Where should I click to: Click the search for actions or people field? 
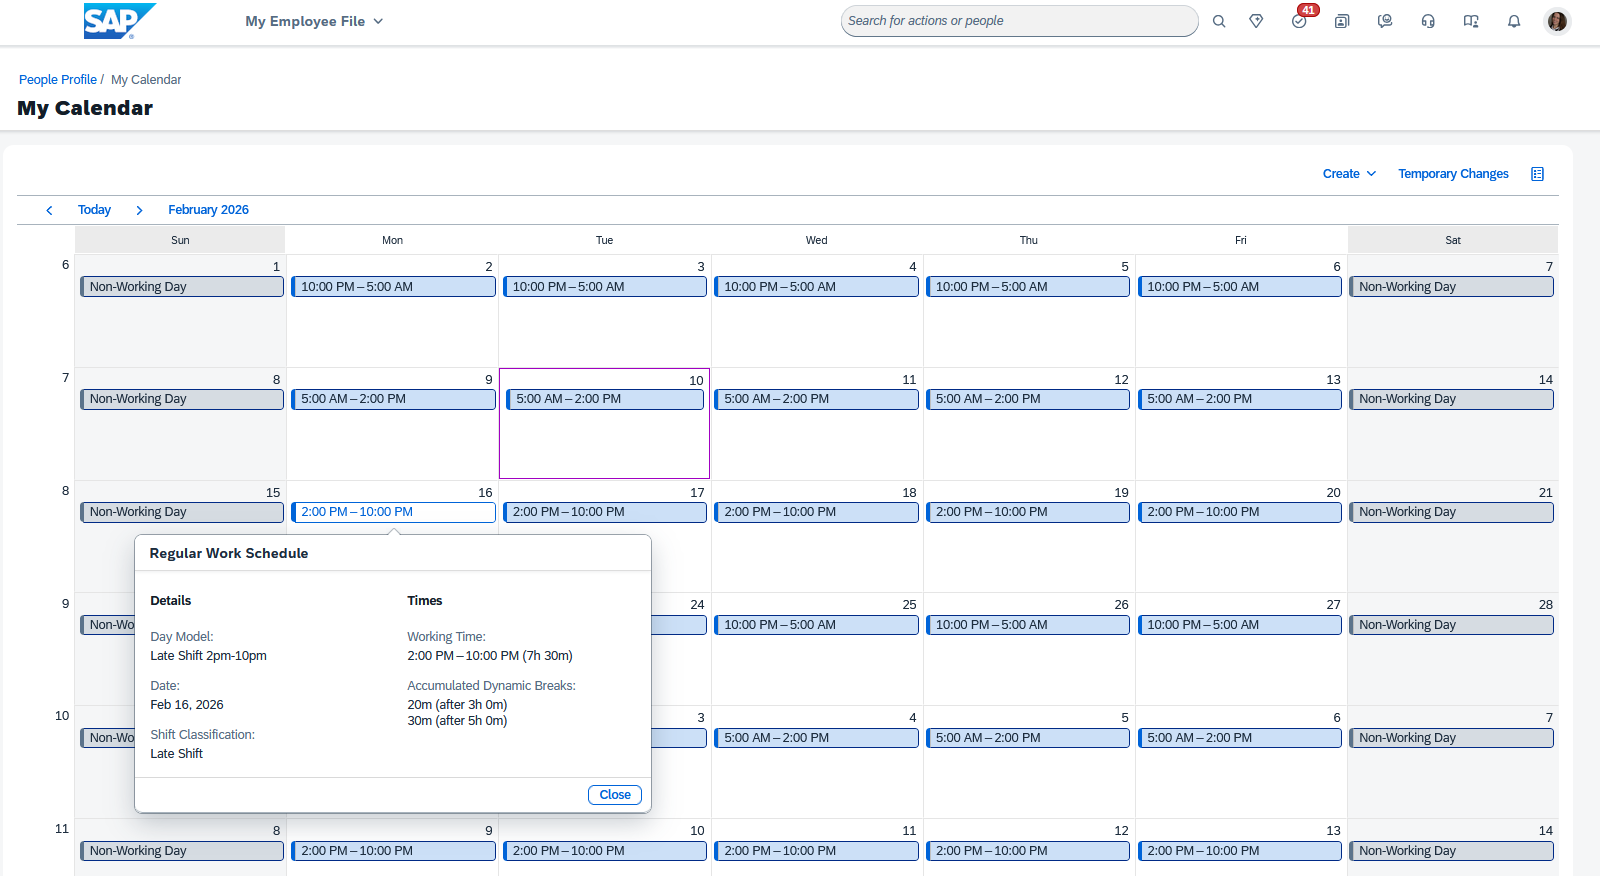pos(1018,21)
